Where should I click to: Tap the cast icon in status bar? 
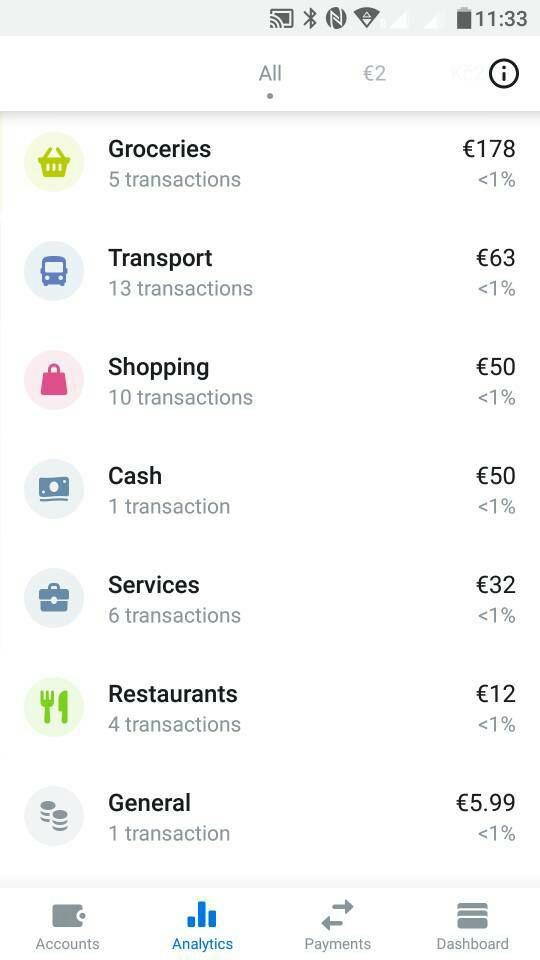point(282,19)
